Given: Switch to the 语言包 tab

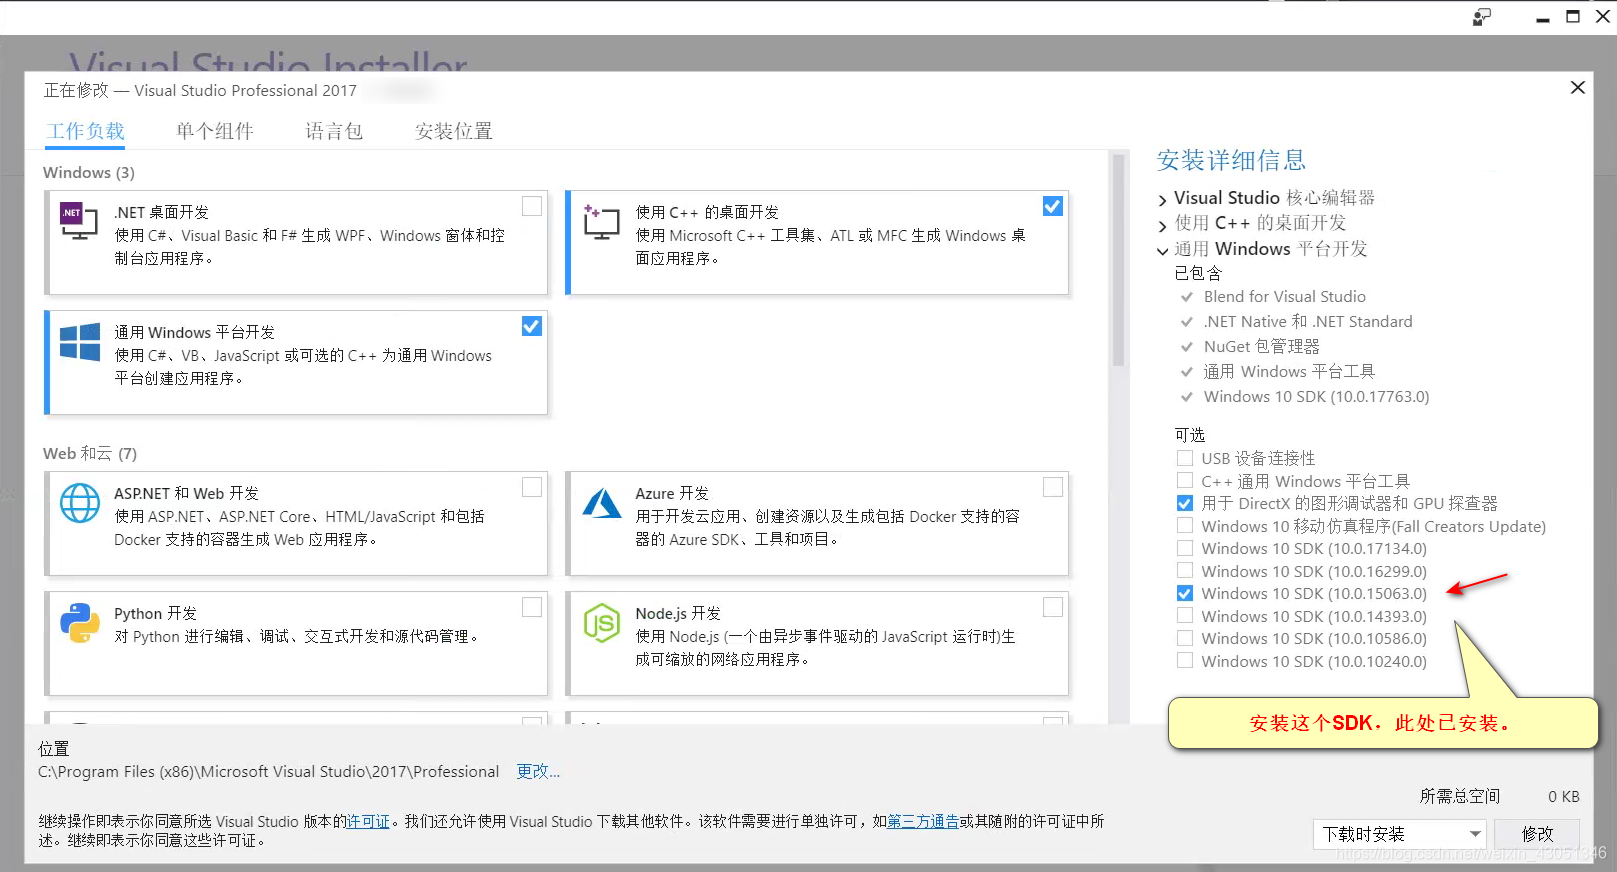Looking at the screenshot, I should pos(334,131).
